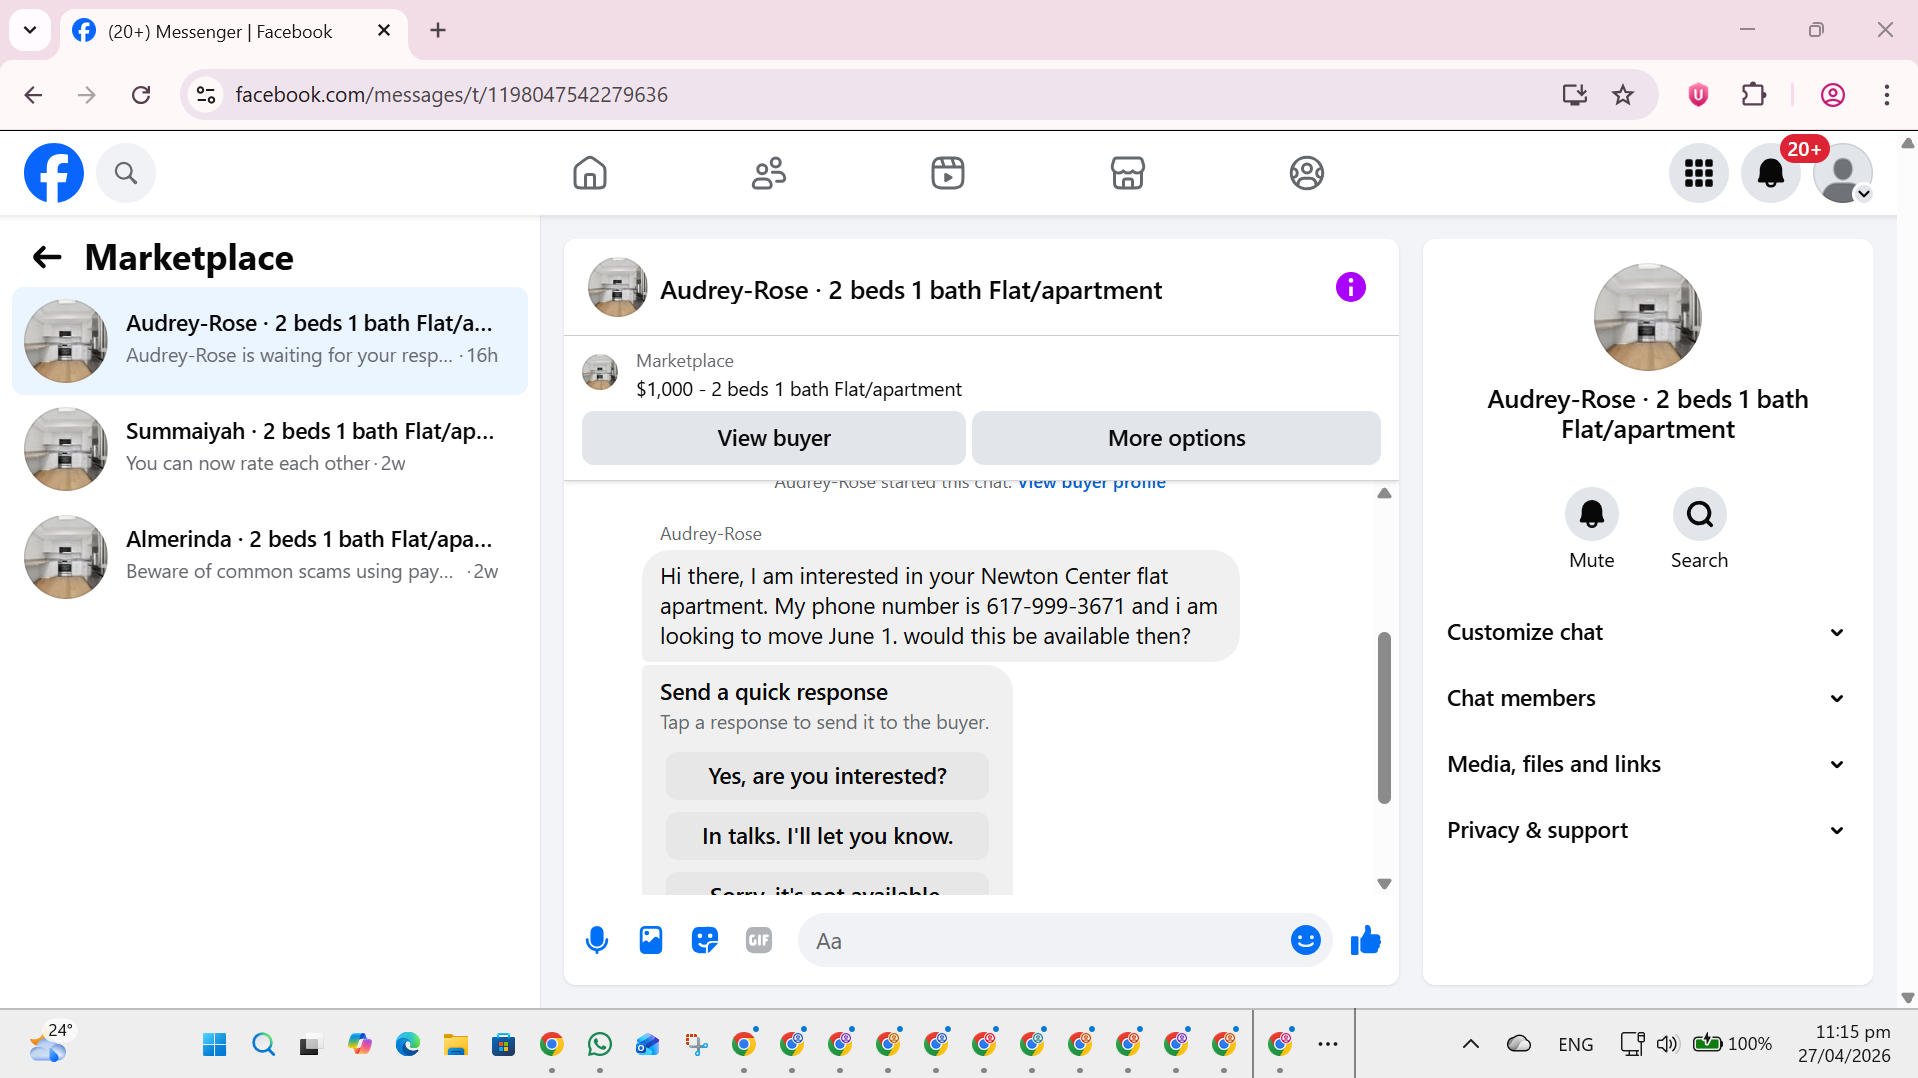Send a thumbs-up like
This screenshot has width=1918, height=1078.
tap(1365, 940)
